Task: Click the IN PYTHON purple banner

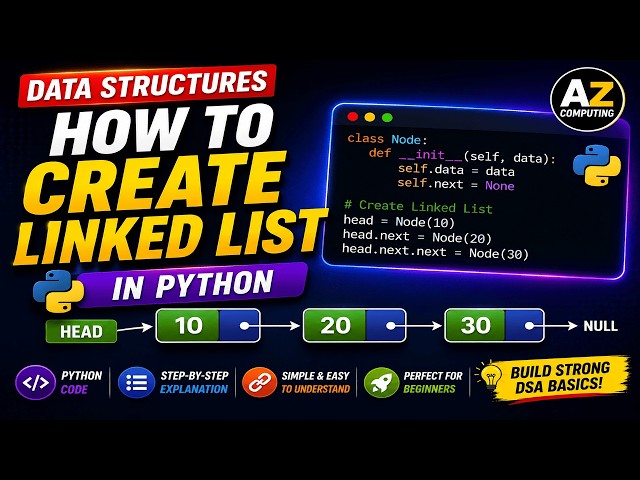Action: coord(192,284)
